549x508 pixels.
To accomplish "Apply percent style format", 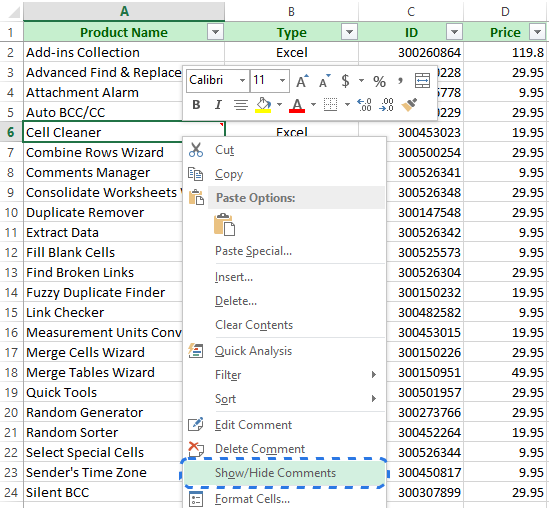I will tap(379, 81).
